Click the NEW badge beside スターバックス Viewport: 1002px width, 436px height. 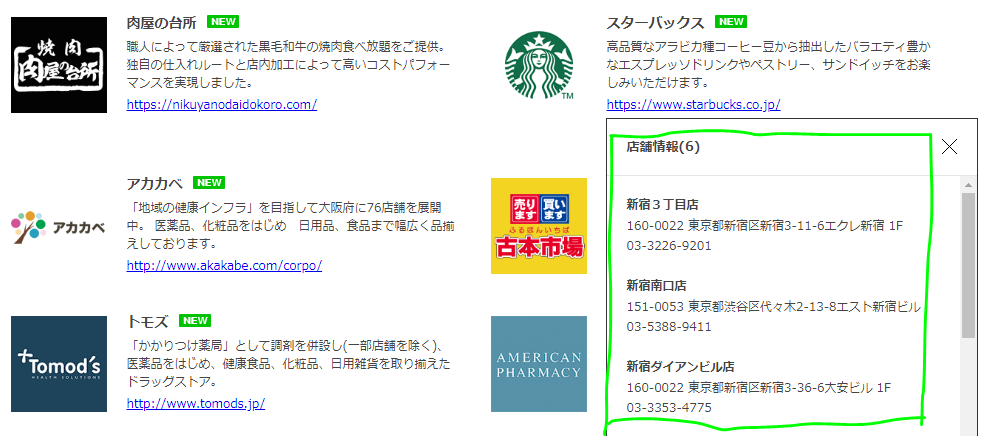[731, 22]
